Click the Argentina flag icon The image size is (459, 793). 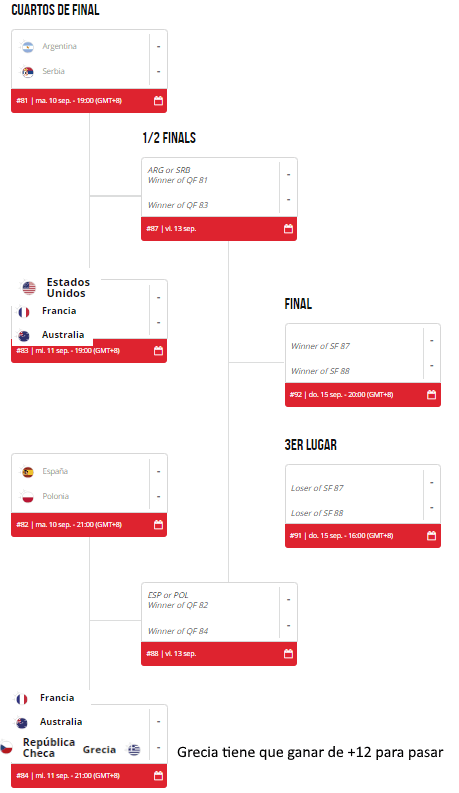click(28, 47)
